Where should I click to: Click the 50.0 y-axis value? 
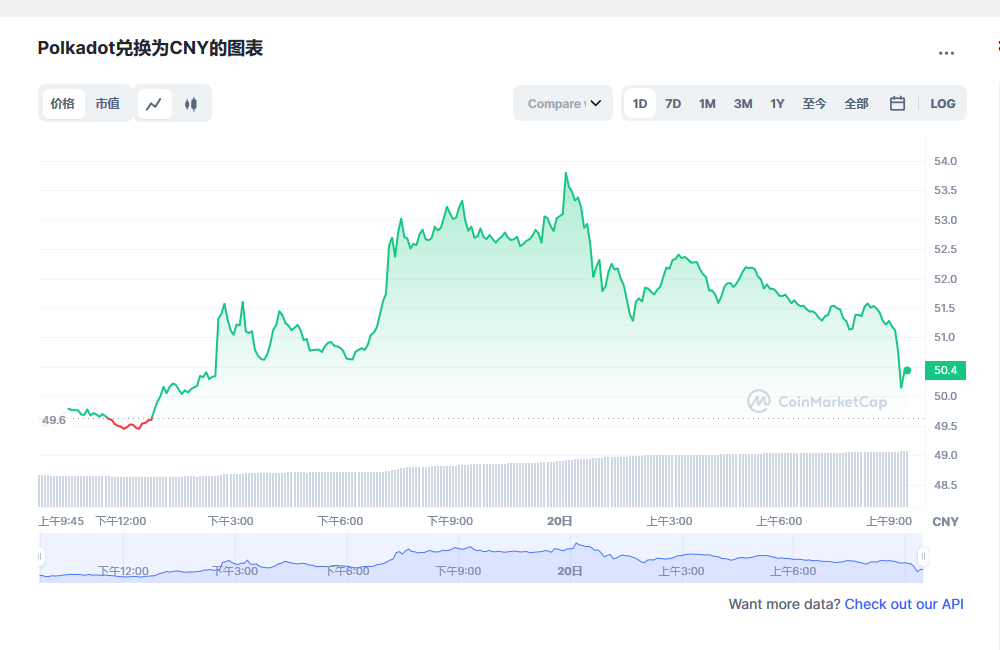point(945,396)
